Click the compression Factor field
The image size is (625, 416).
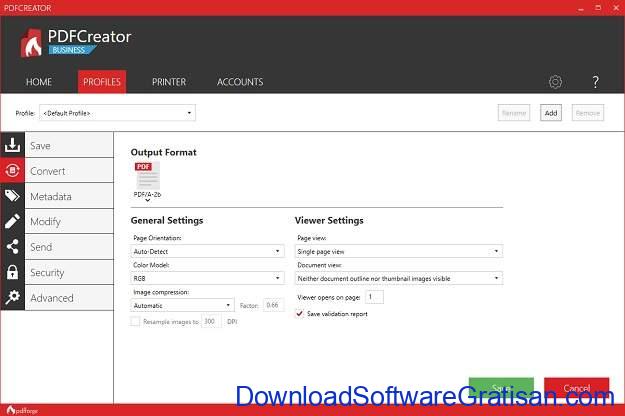coord(273,305)
